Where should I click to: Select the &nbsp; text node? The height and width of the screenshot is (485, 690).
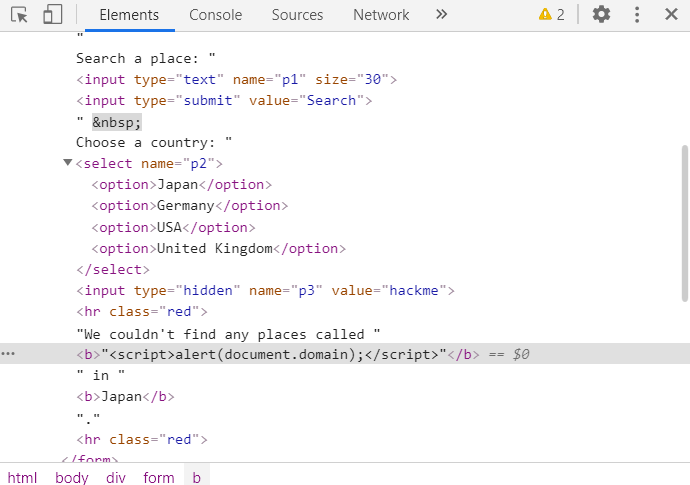pyautogui.click(x=117, y=122)
